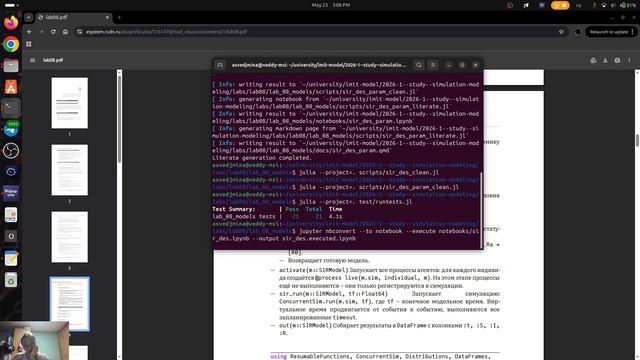Open the keyboard layout indicator

point(578,5)
